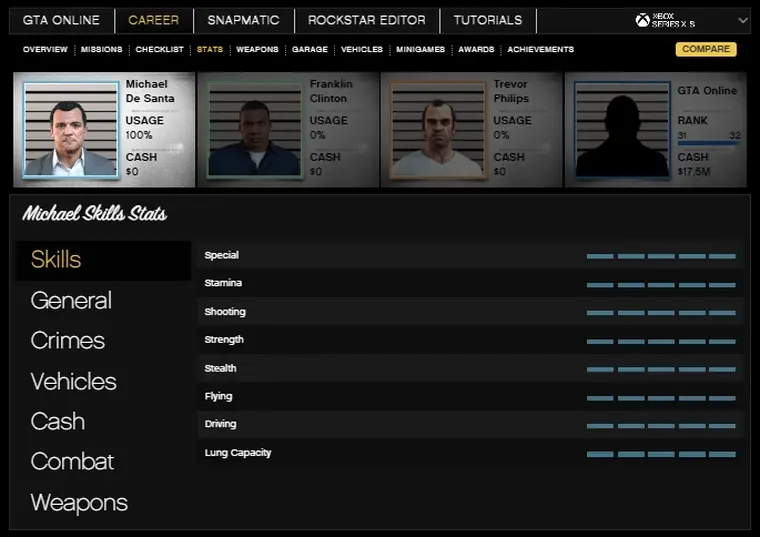Open the Weapons submenu link

coord(257,49)
